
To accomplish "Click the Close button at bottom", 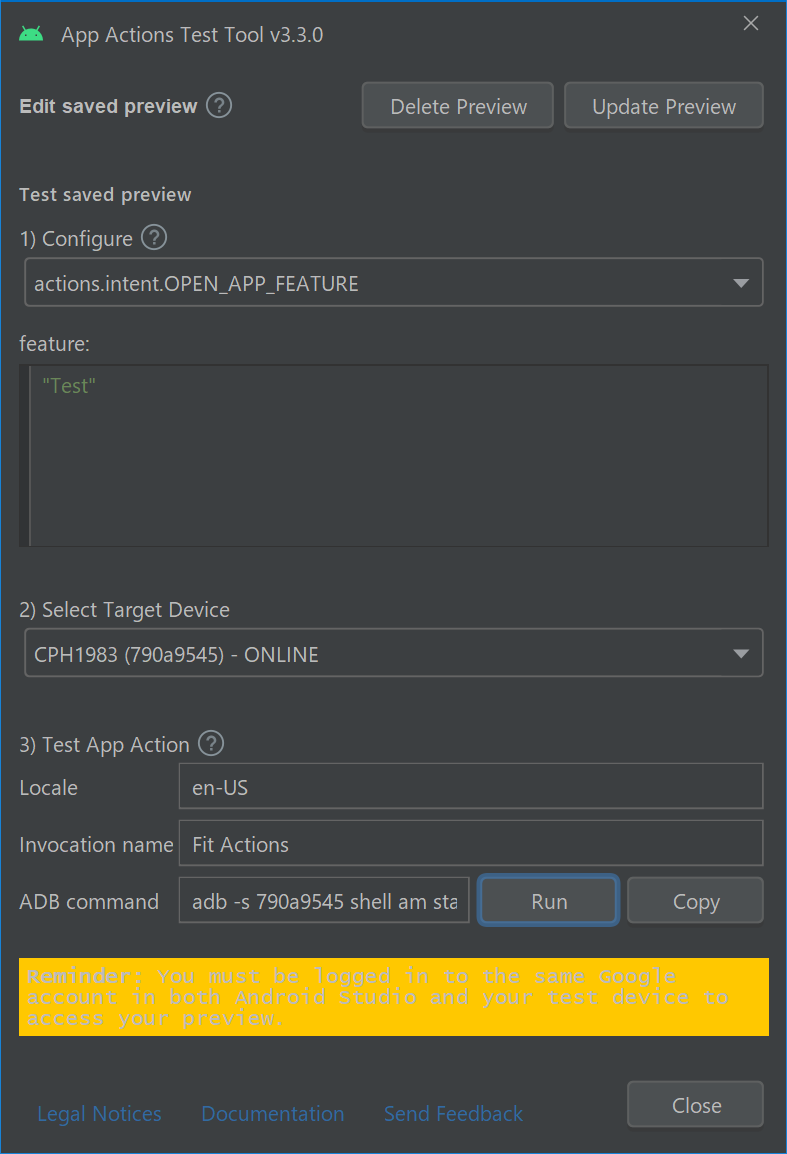I will click(696, 1105).
